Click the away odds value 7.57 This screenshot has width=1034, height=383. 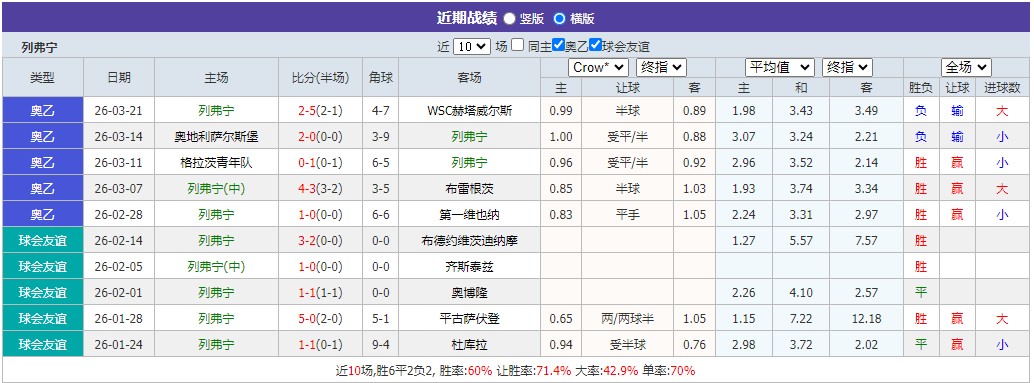click(x=866, y=241)
